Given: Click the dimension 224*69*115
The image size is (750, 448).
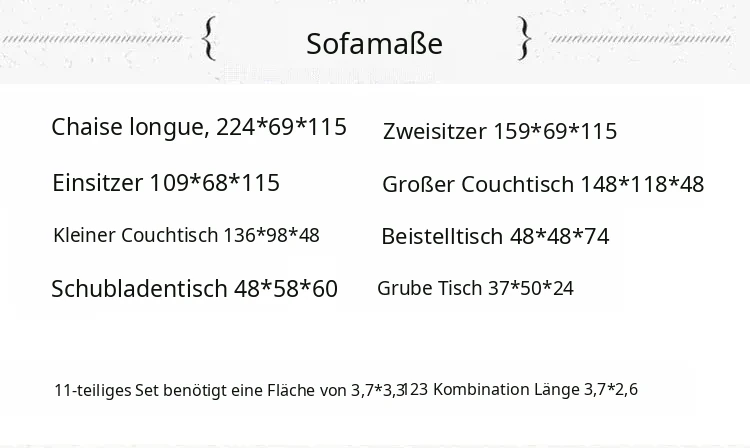Looking at the screenshot, I should (x=281, y=127).
